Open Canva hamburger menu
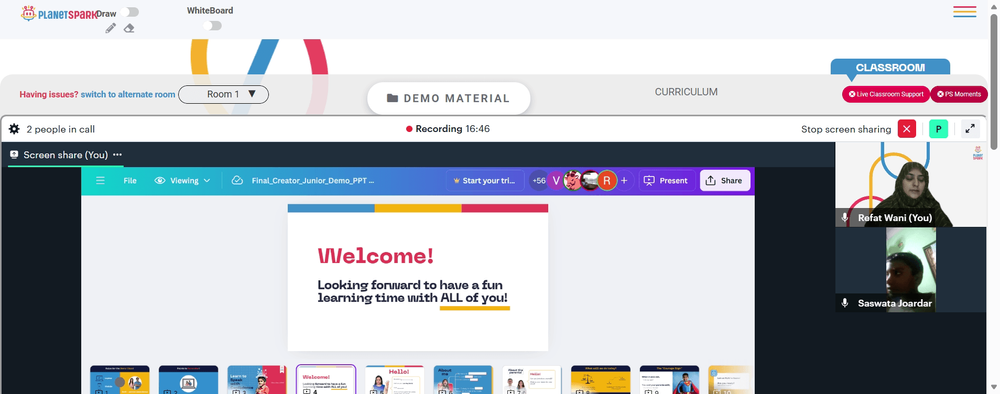 (x=100, y=180)
